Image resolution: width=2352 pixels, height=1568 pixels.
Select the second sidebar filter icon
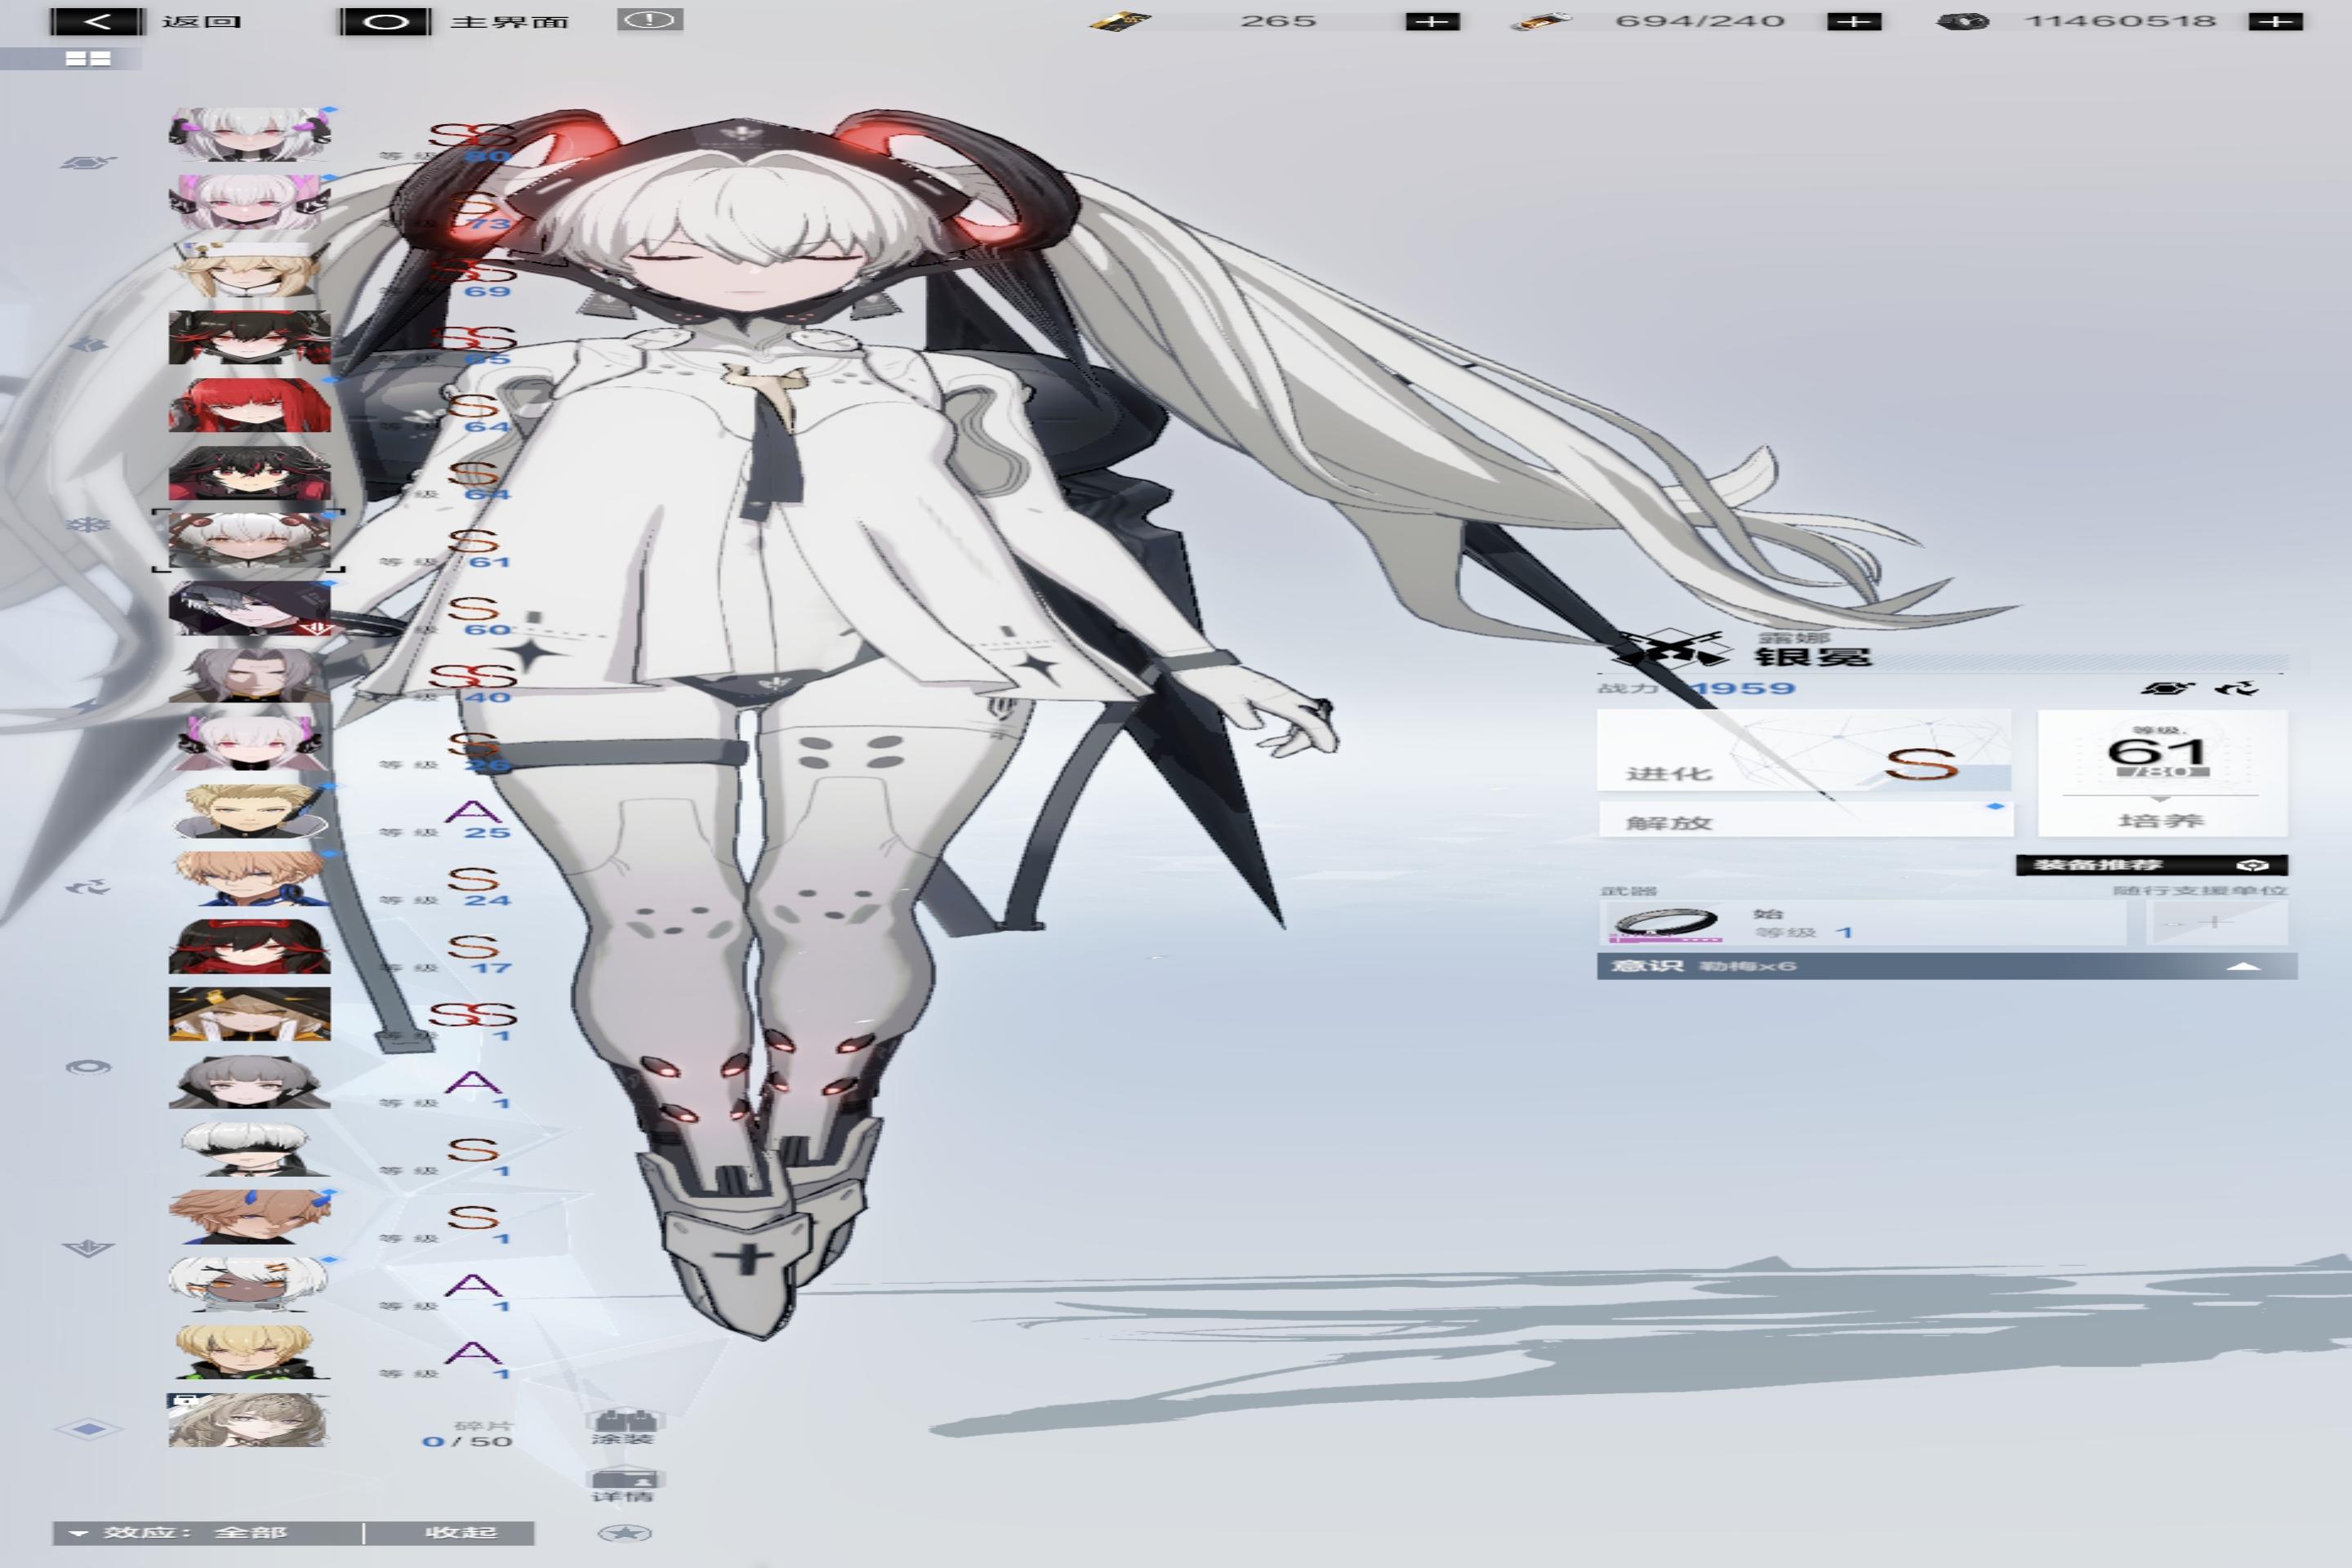click(x=88, y=343)
